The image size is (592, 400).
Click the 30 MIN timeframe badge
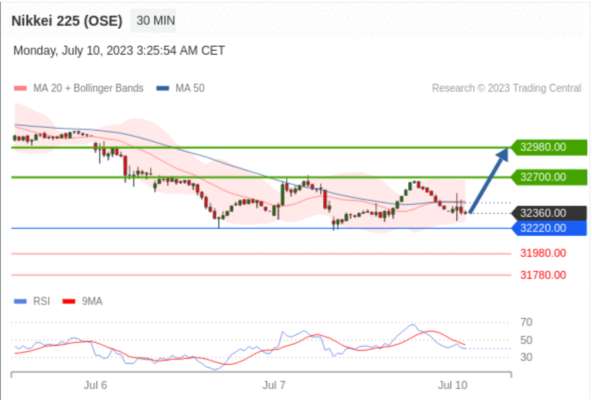click(x=153, y=21)
